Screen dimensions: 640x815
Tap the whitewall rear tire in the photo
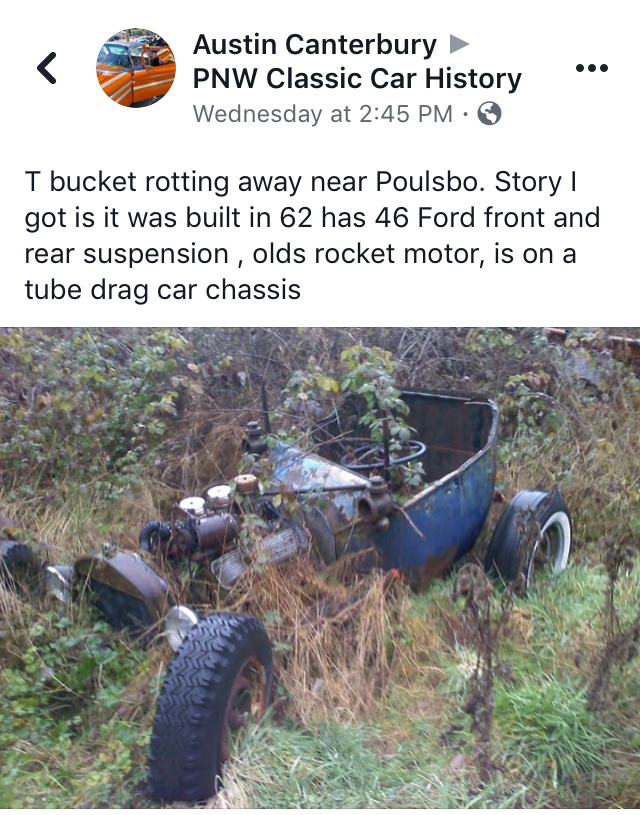530,535
